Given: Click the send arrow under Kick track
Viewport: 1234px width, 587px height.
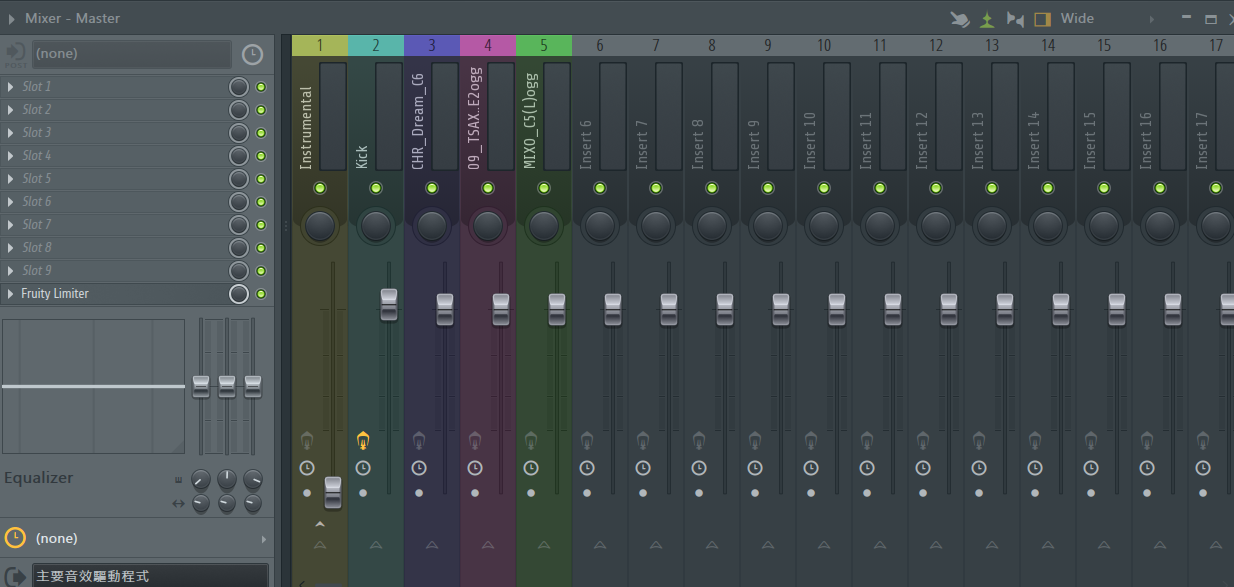Looking at the screenshot, I should click(x=376, y=545).
